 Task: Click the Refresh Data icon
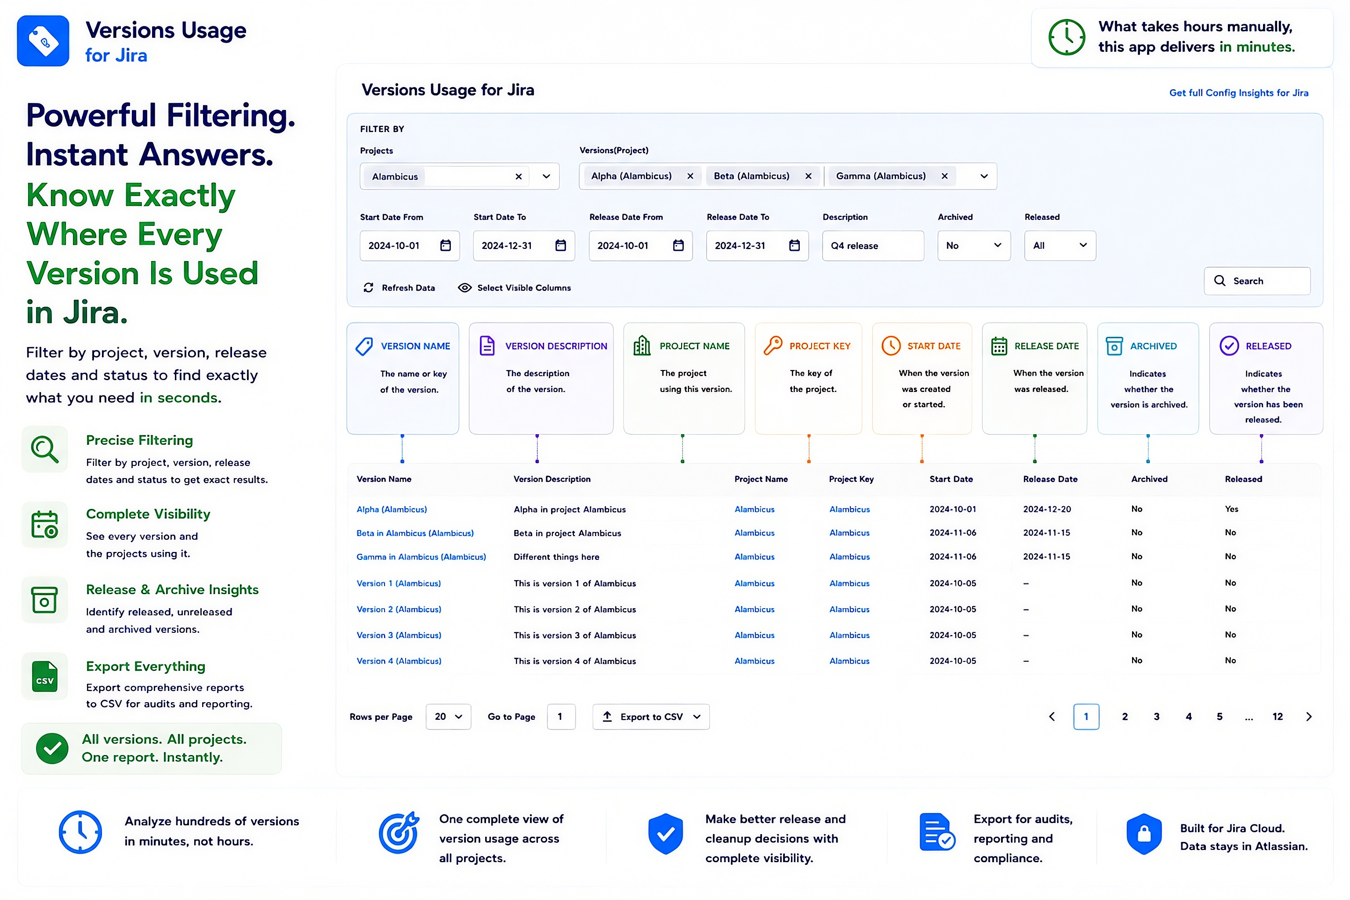(x=369, y=288)
